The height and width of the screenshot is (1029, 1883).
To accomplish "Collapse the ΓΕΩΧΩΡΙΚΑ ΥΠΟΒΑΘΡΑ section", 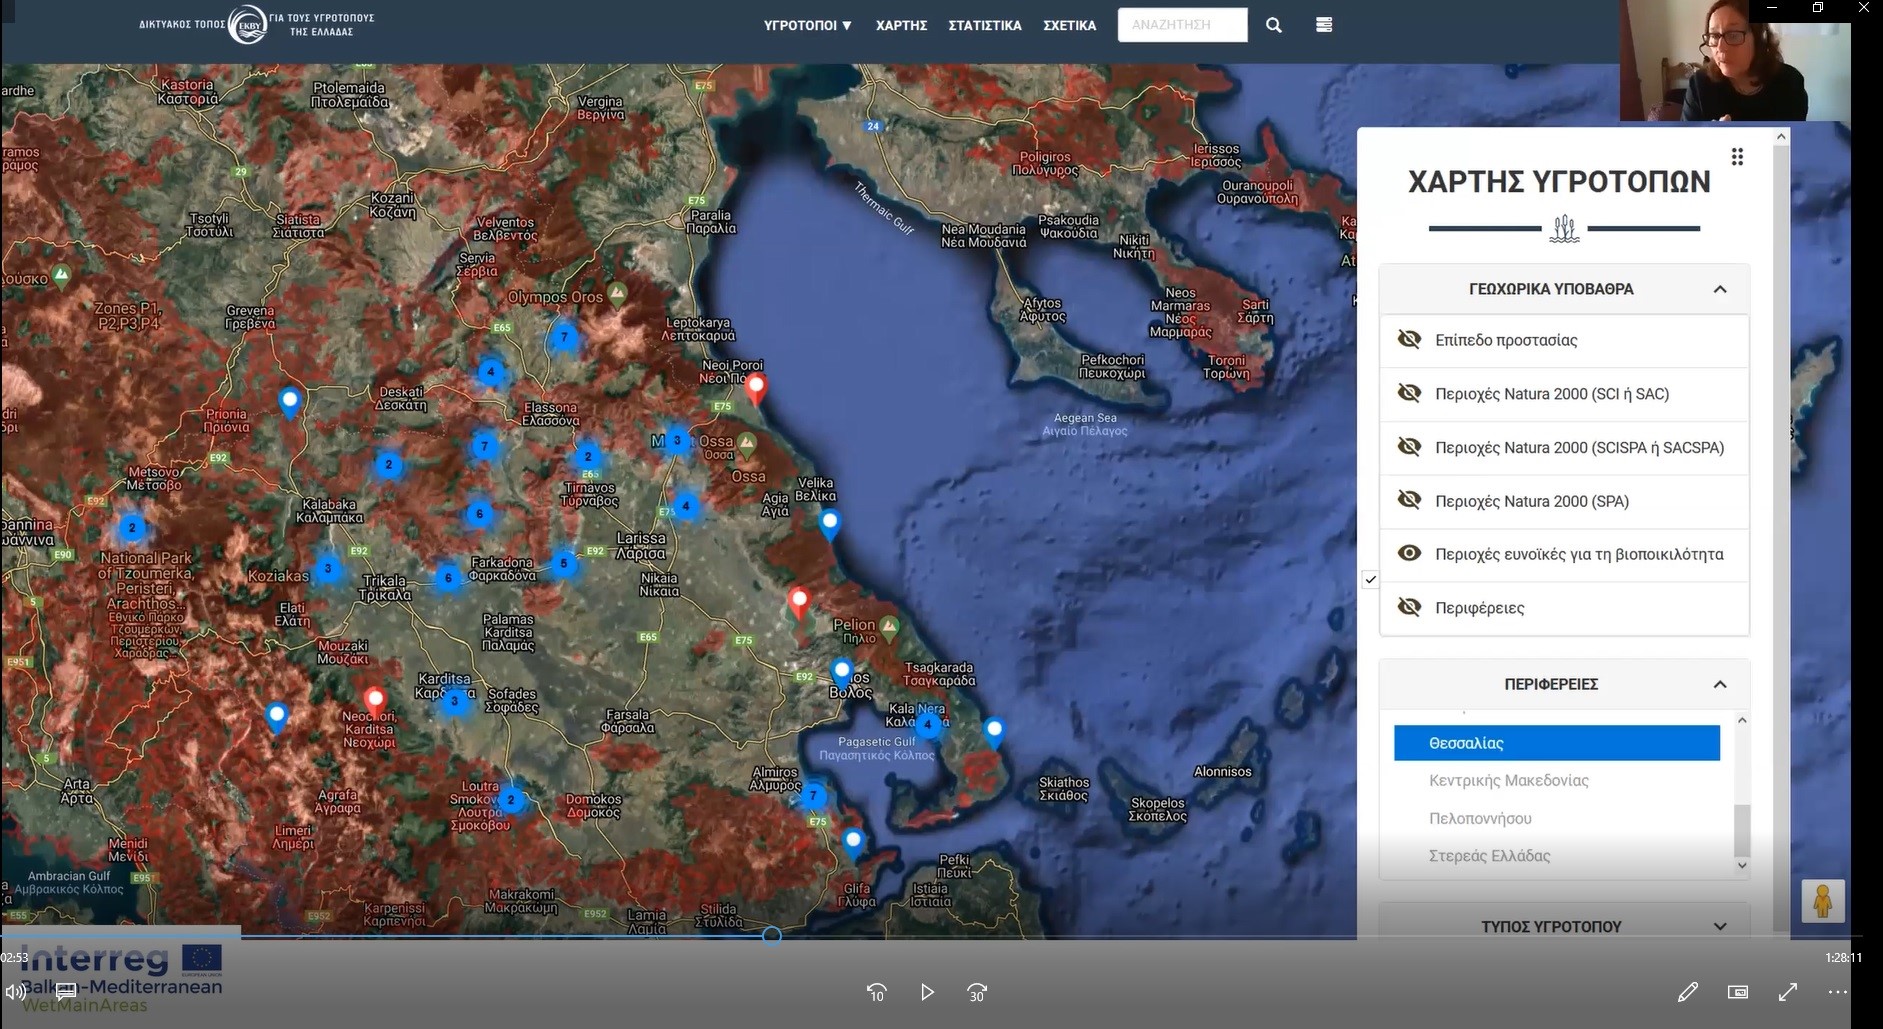I will pyautogui.click(x=1719, y=289).
